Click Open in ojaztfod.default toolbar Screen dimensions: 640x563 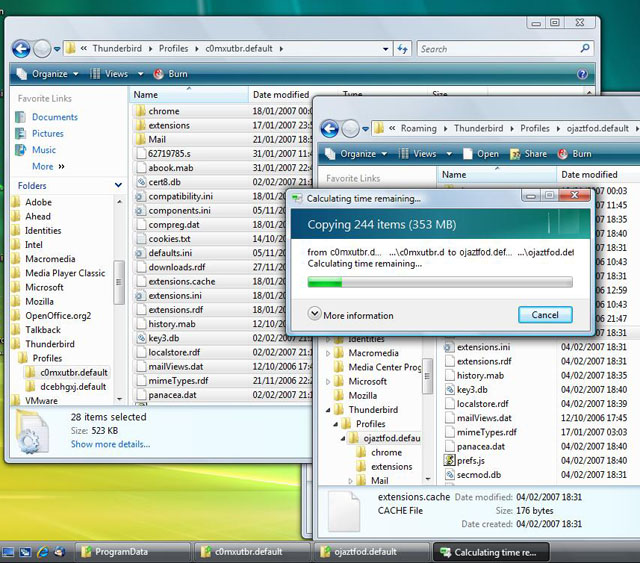pyautogui.click(x=481, y=154)
